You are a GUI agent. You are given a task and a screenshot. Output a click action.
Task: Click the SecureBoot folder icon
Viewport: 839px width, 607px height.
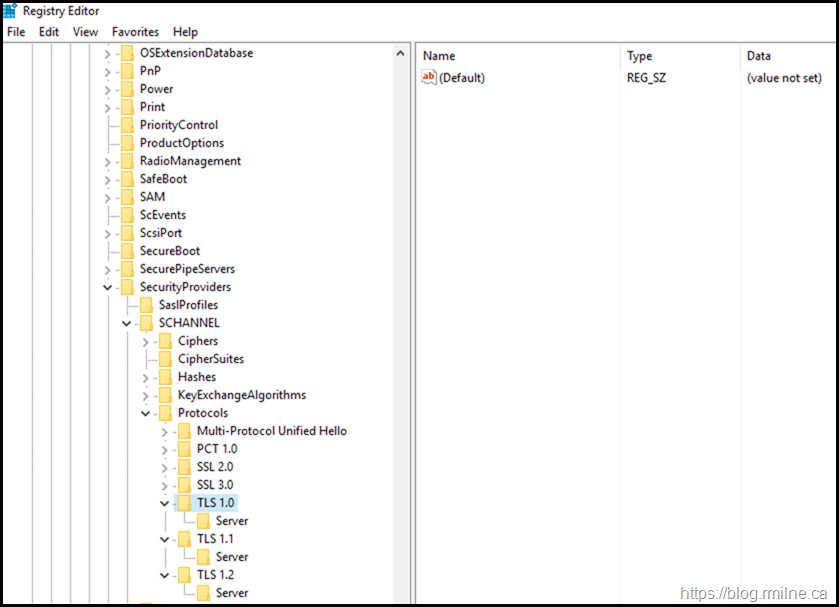point(127,251)
